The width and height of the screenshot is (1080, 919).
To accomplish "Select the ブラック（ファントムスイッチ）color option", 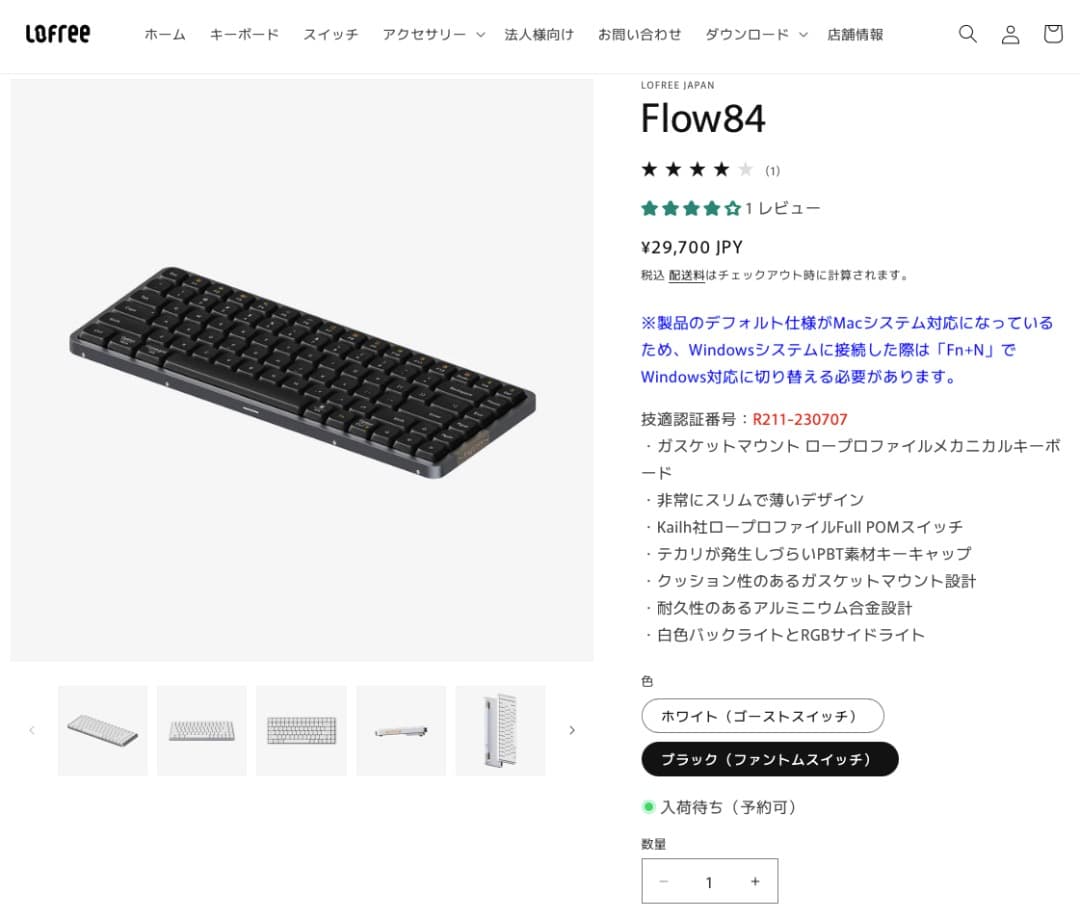I will click(x=769, y=759).
